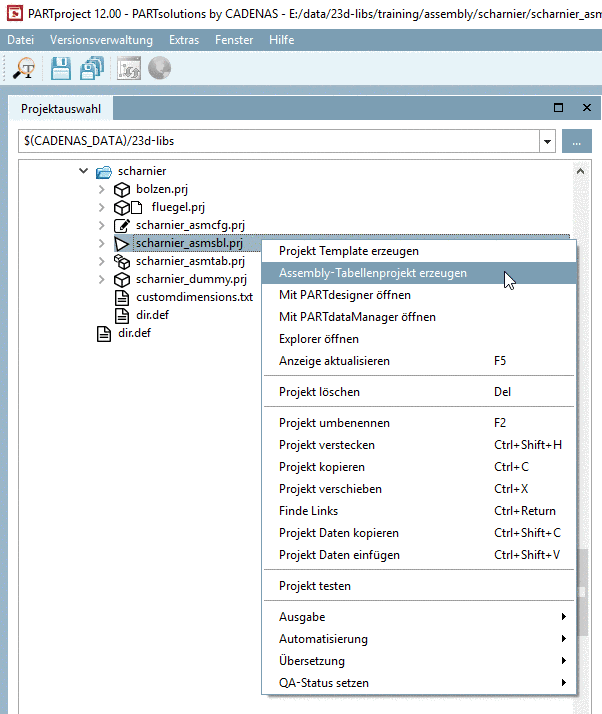Click the grey globe toolbar icon

pyautogui.click(x=159, y=69)
